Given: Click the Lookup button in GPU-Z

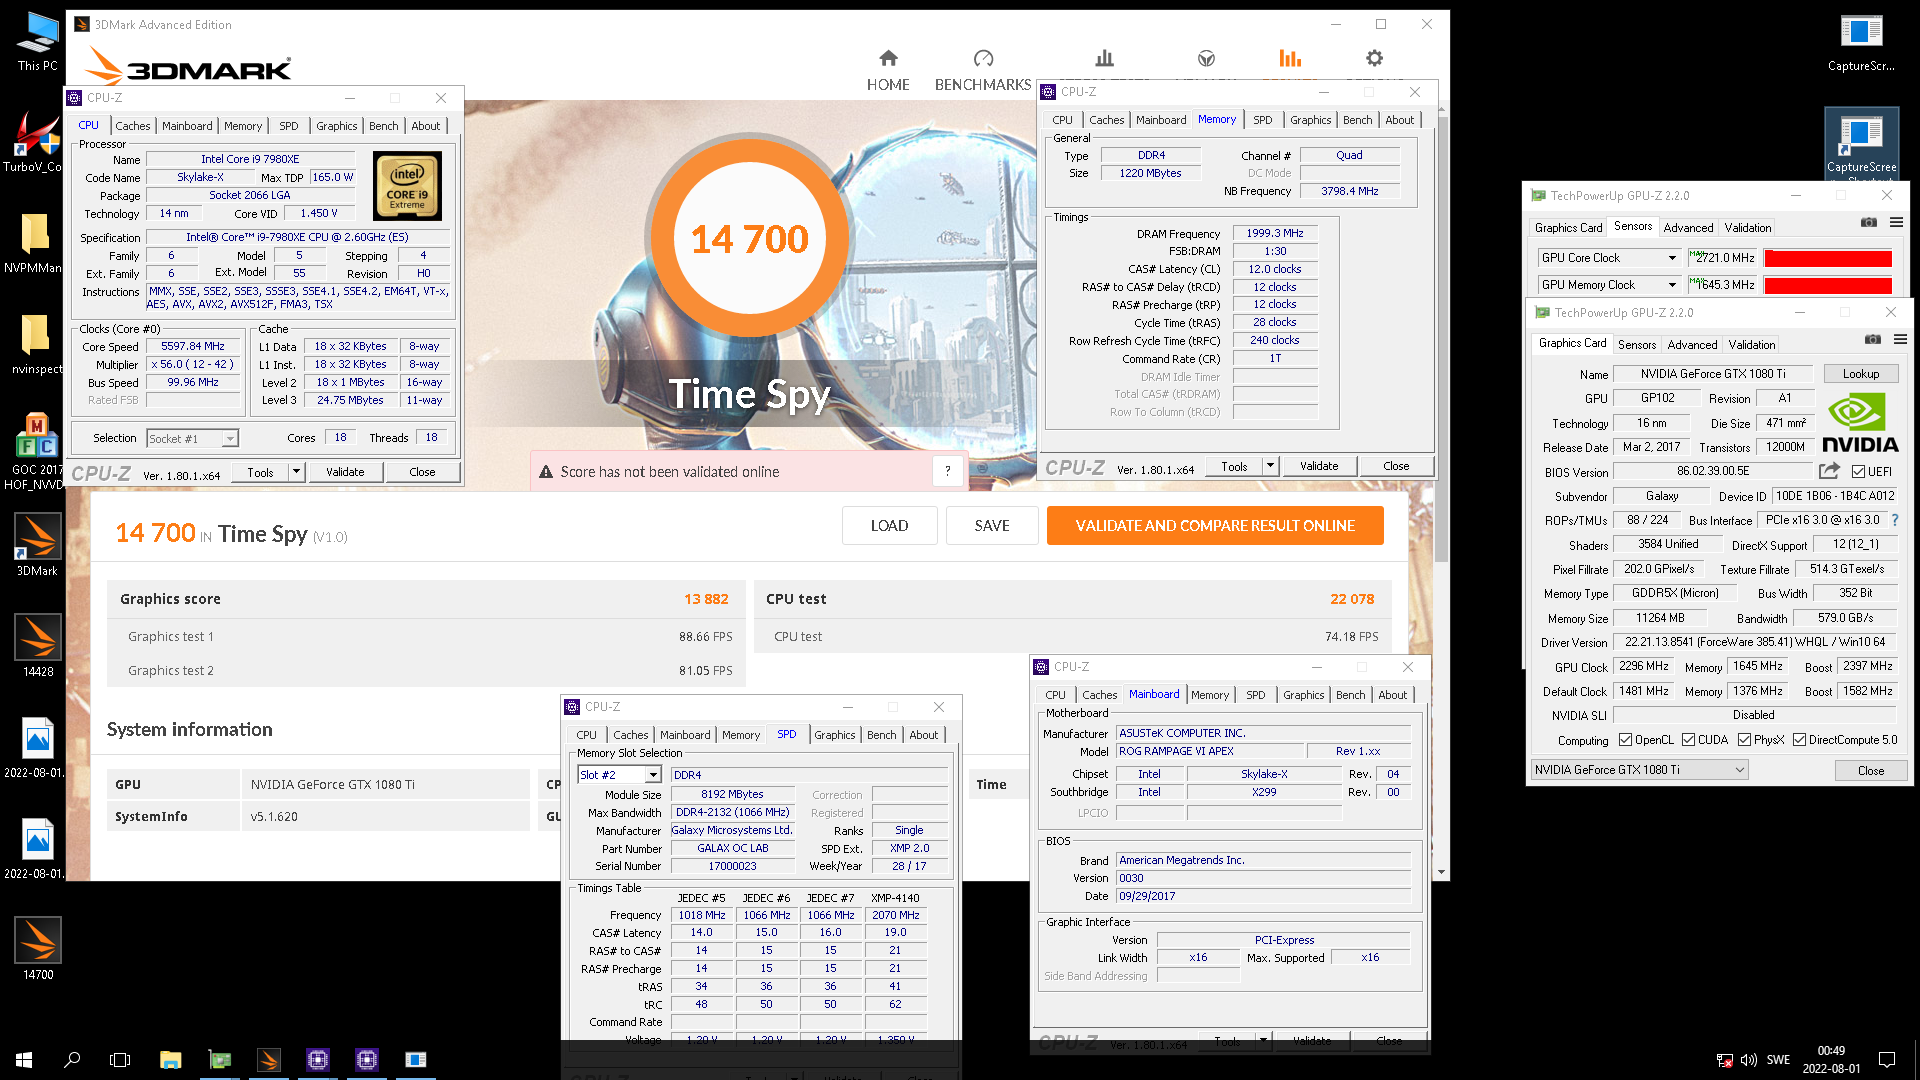Looking at the screenshot, I should (x=1861, y=374).
